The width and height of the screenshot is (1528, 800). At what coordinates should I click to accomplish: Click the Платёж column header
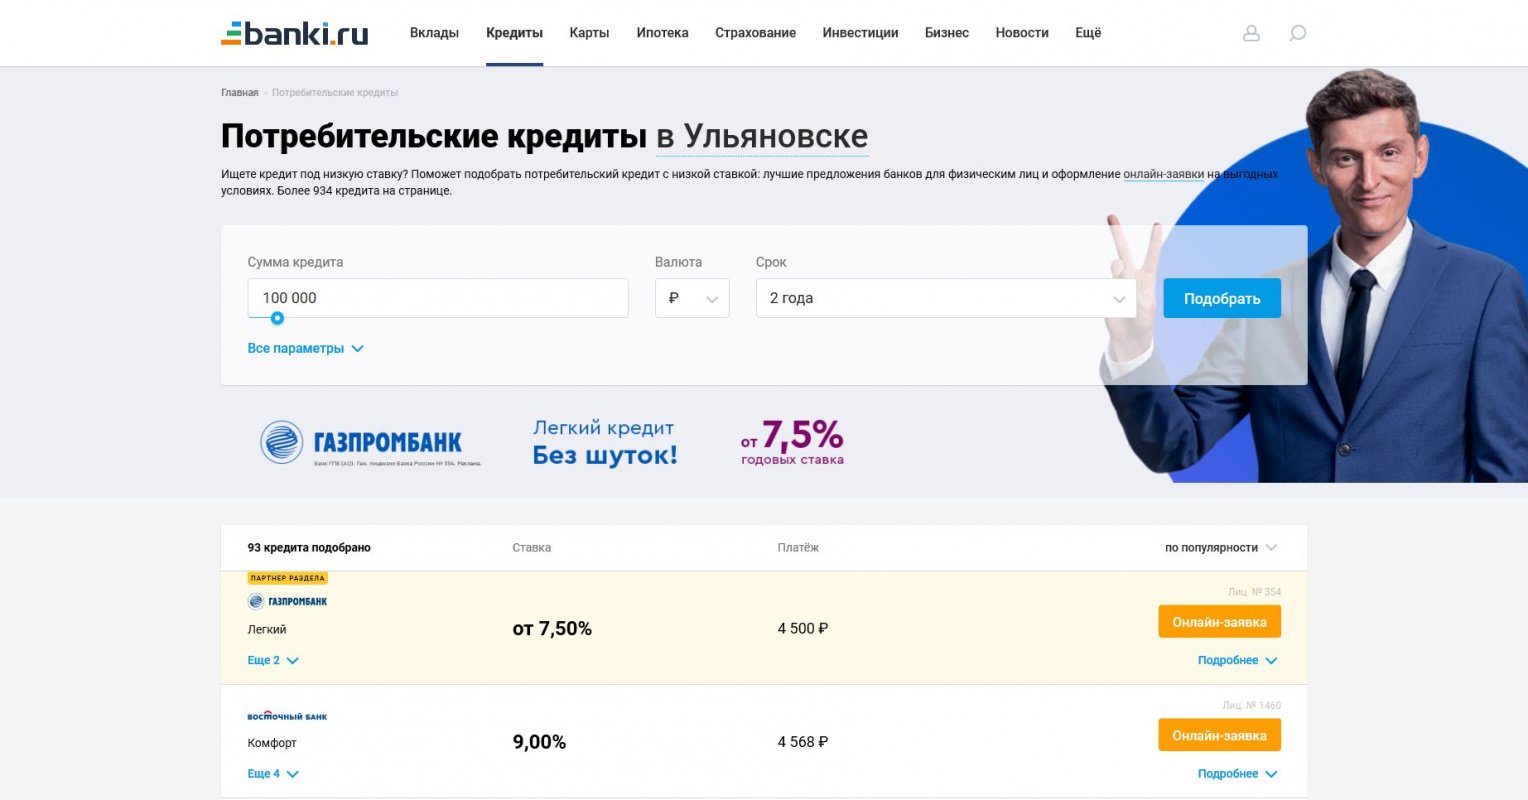(798, 548)
